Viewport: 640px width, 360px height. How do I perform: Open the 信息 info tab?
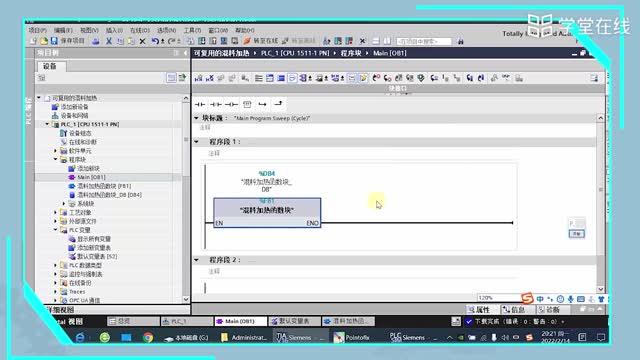[517, 310]
